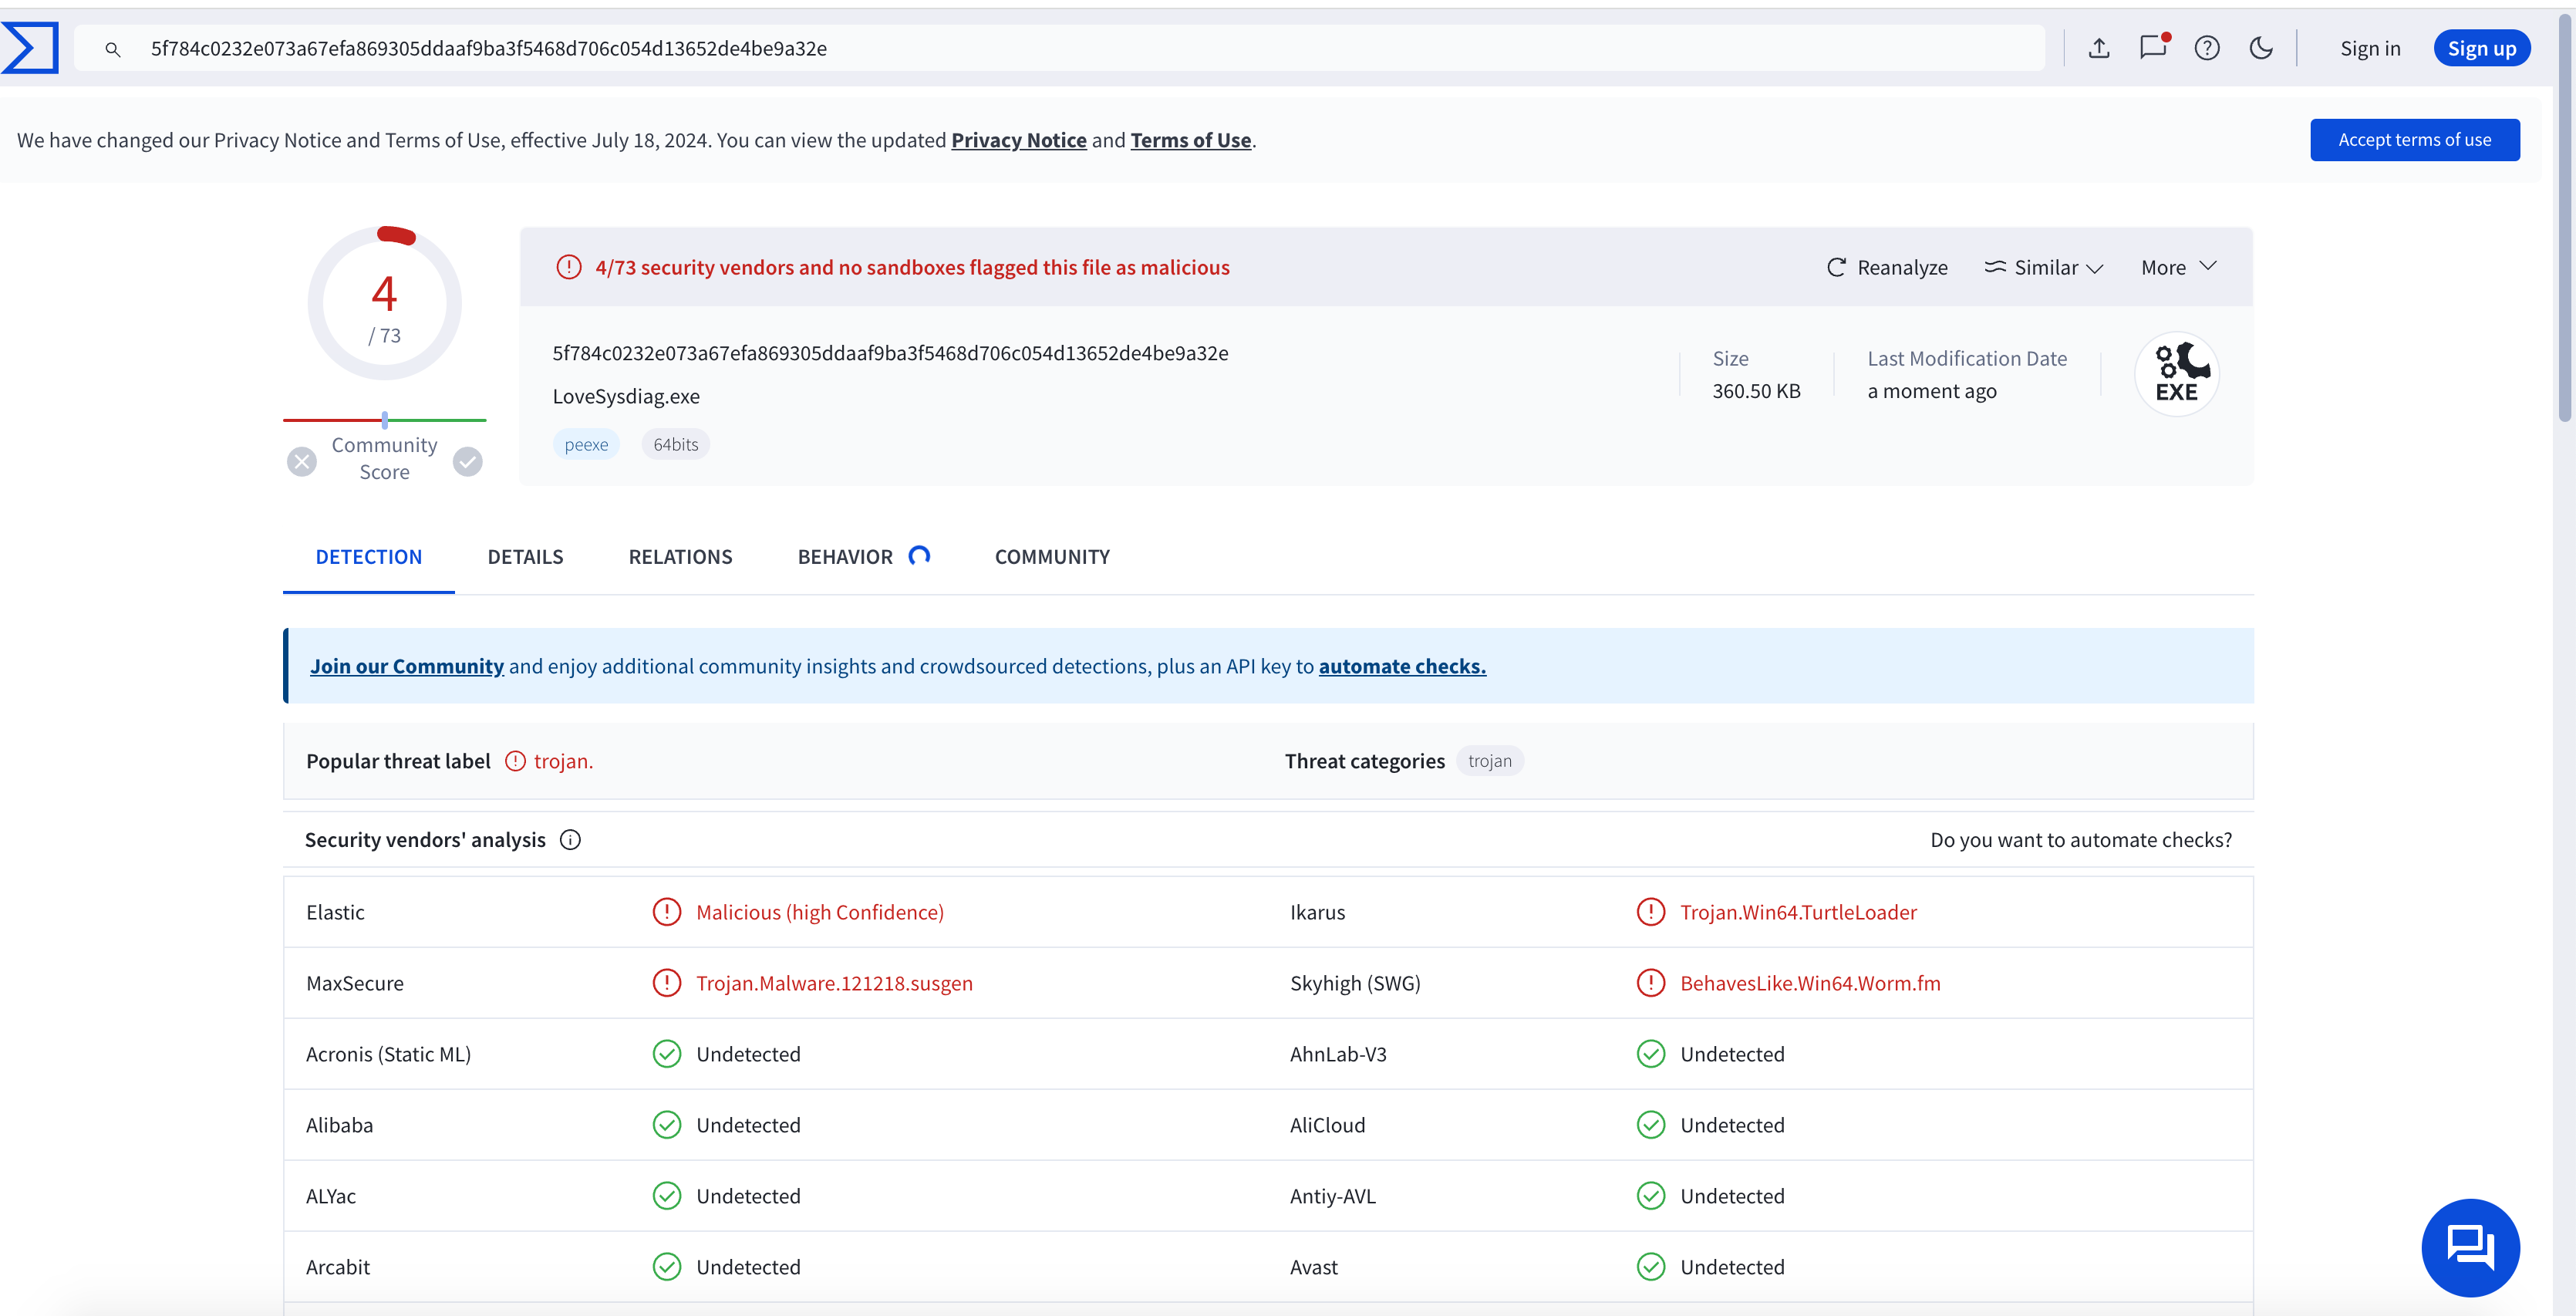Click the Security vendors' analysis info icon
The height and width of the screenshot is (1316, 2576).
[570, 840]
